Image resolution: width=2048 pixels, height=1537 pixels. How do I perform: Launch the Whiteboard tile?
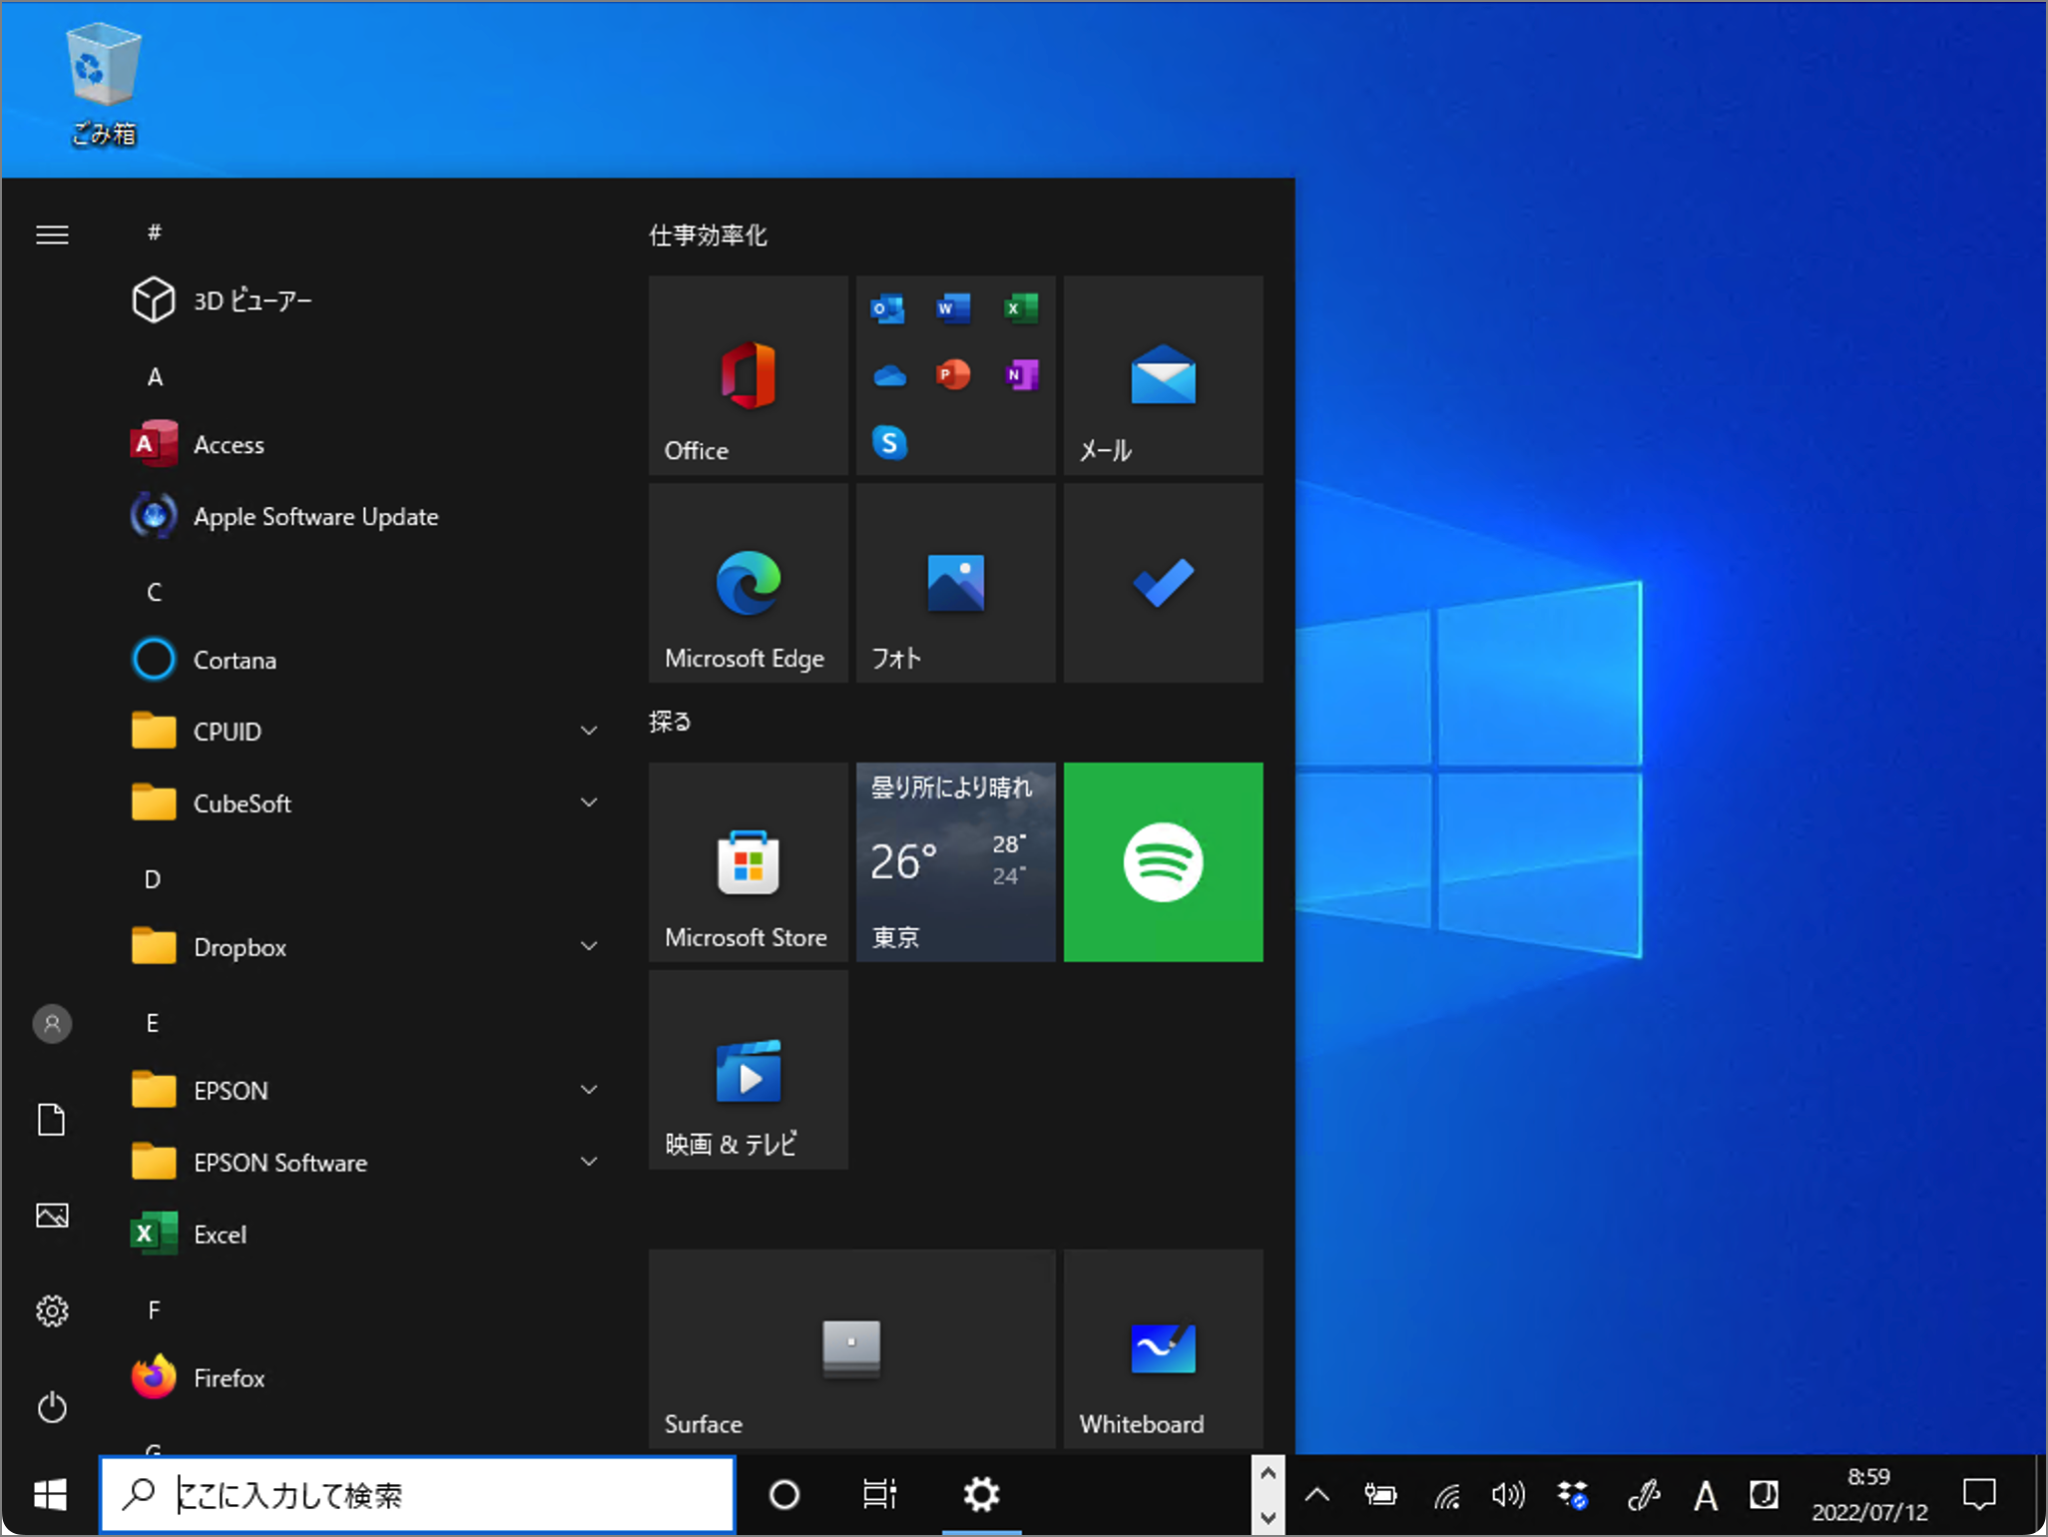(x=1162, y=1349)
